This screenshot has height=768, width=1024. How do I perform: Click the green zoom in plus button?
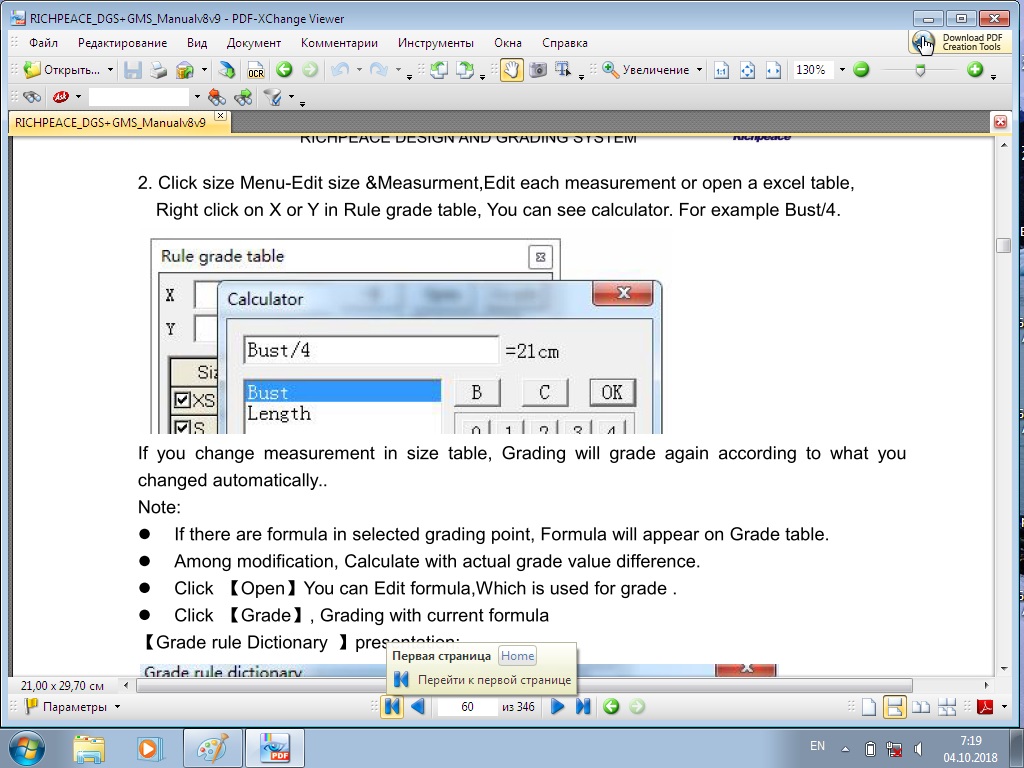tap(975, 69)
